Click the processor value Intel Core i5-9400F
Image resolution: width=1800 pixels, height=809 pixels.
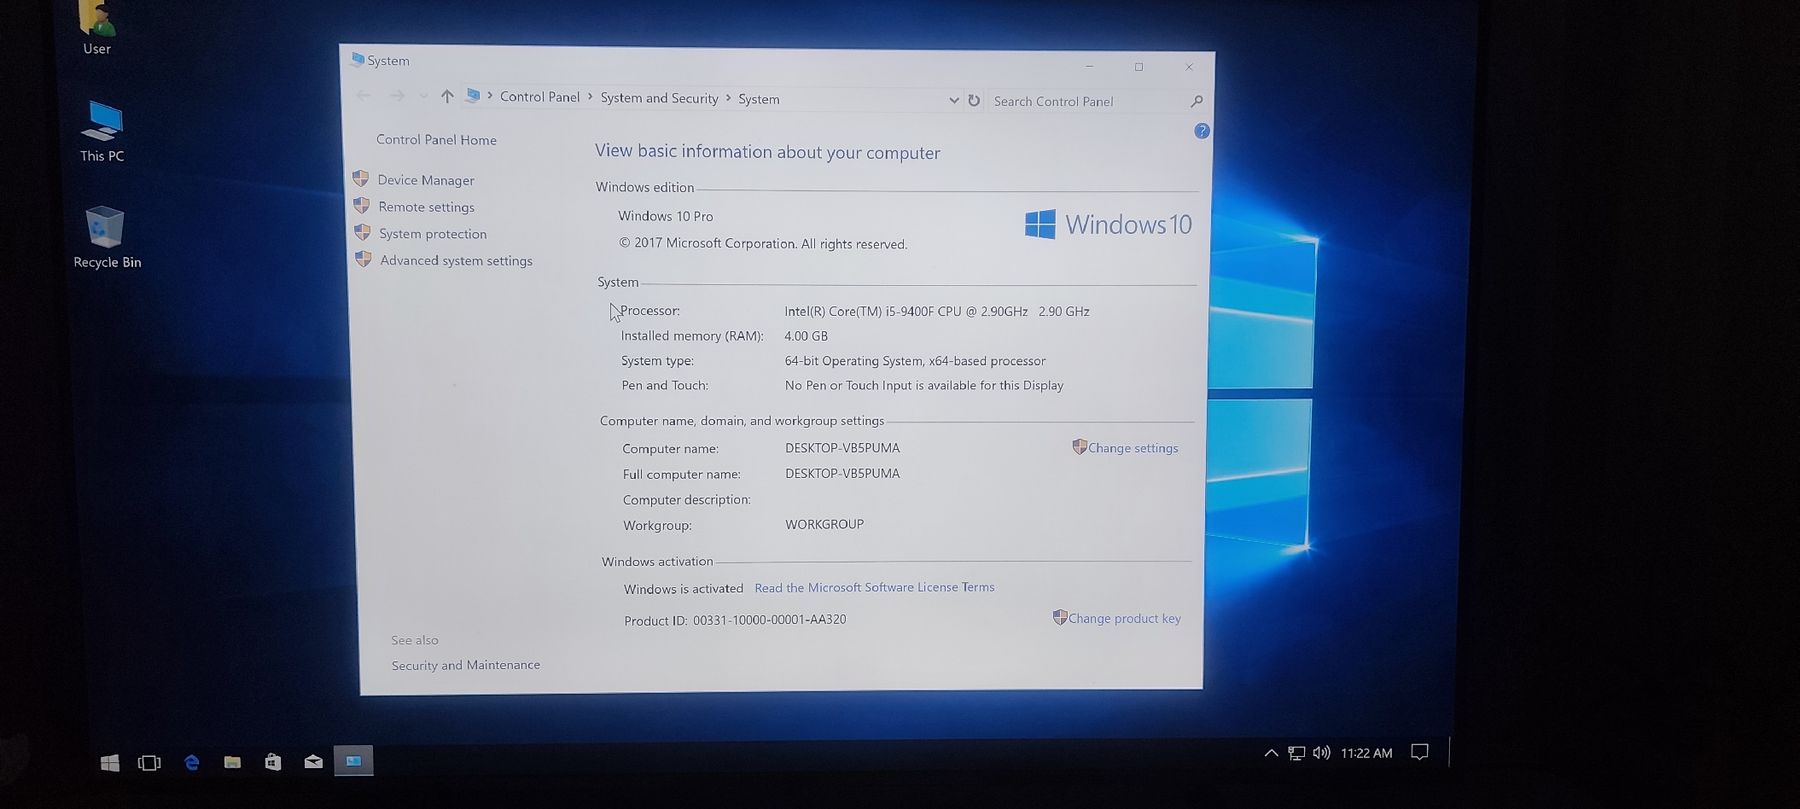(x=937, y=311)
